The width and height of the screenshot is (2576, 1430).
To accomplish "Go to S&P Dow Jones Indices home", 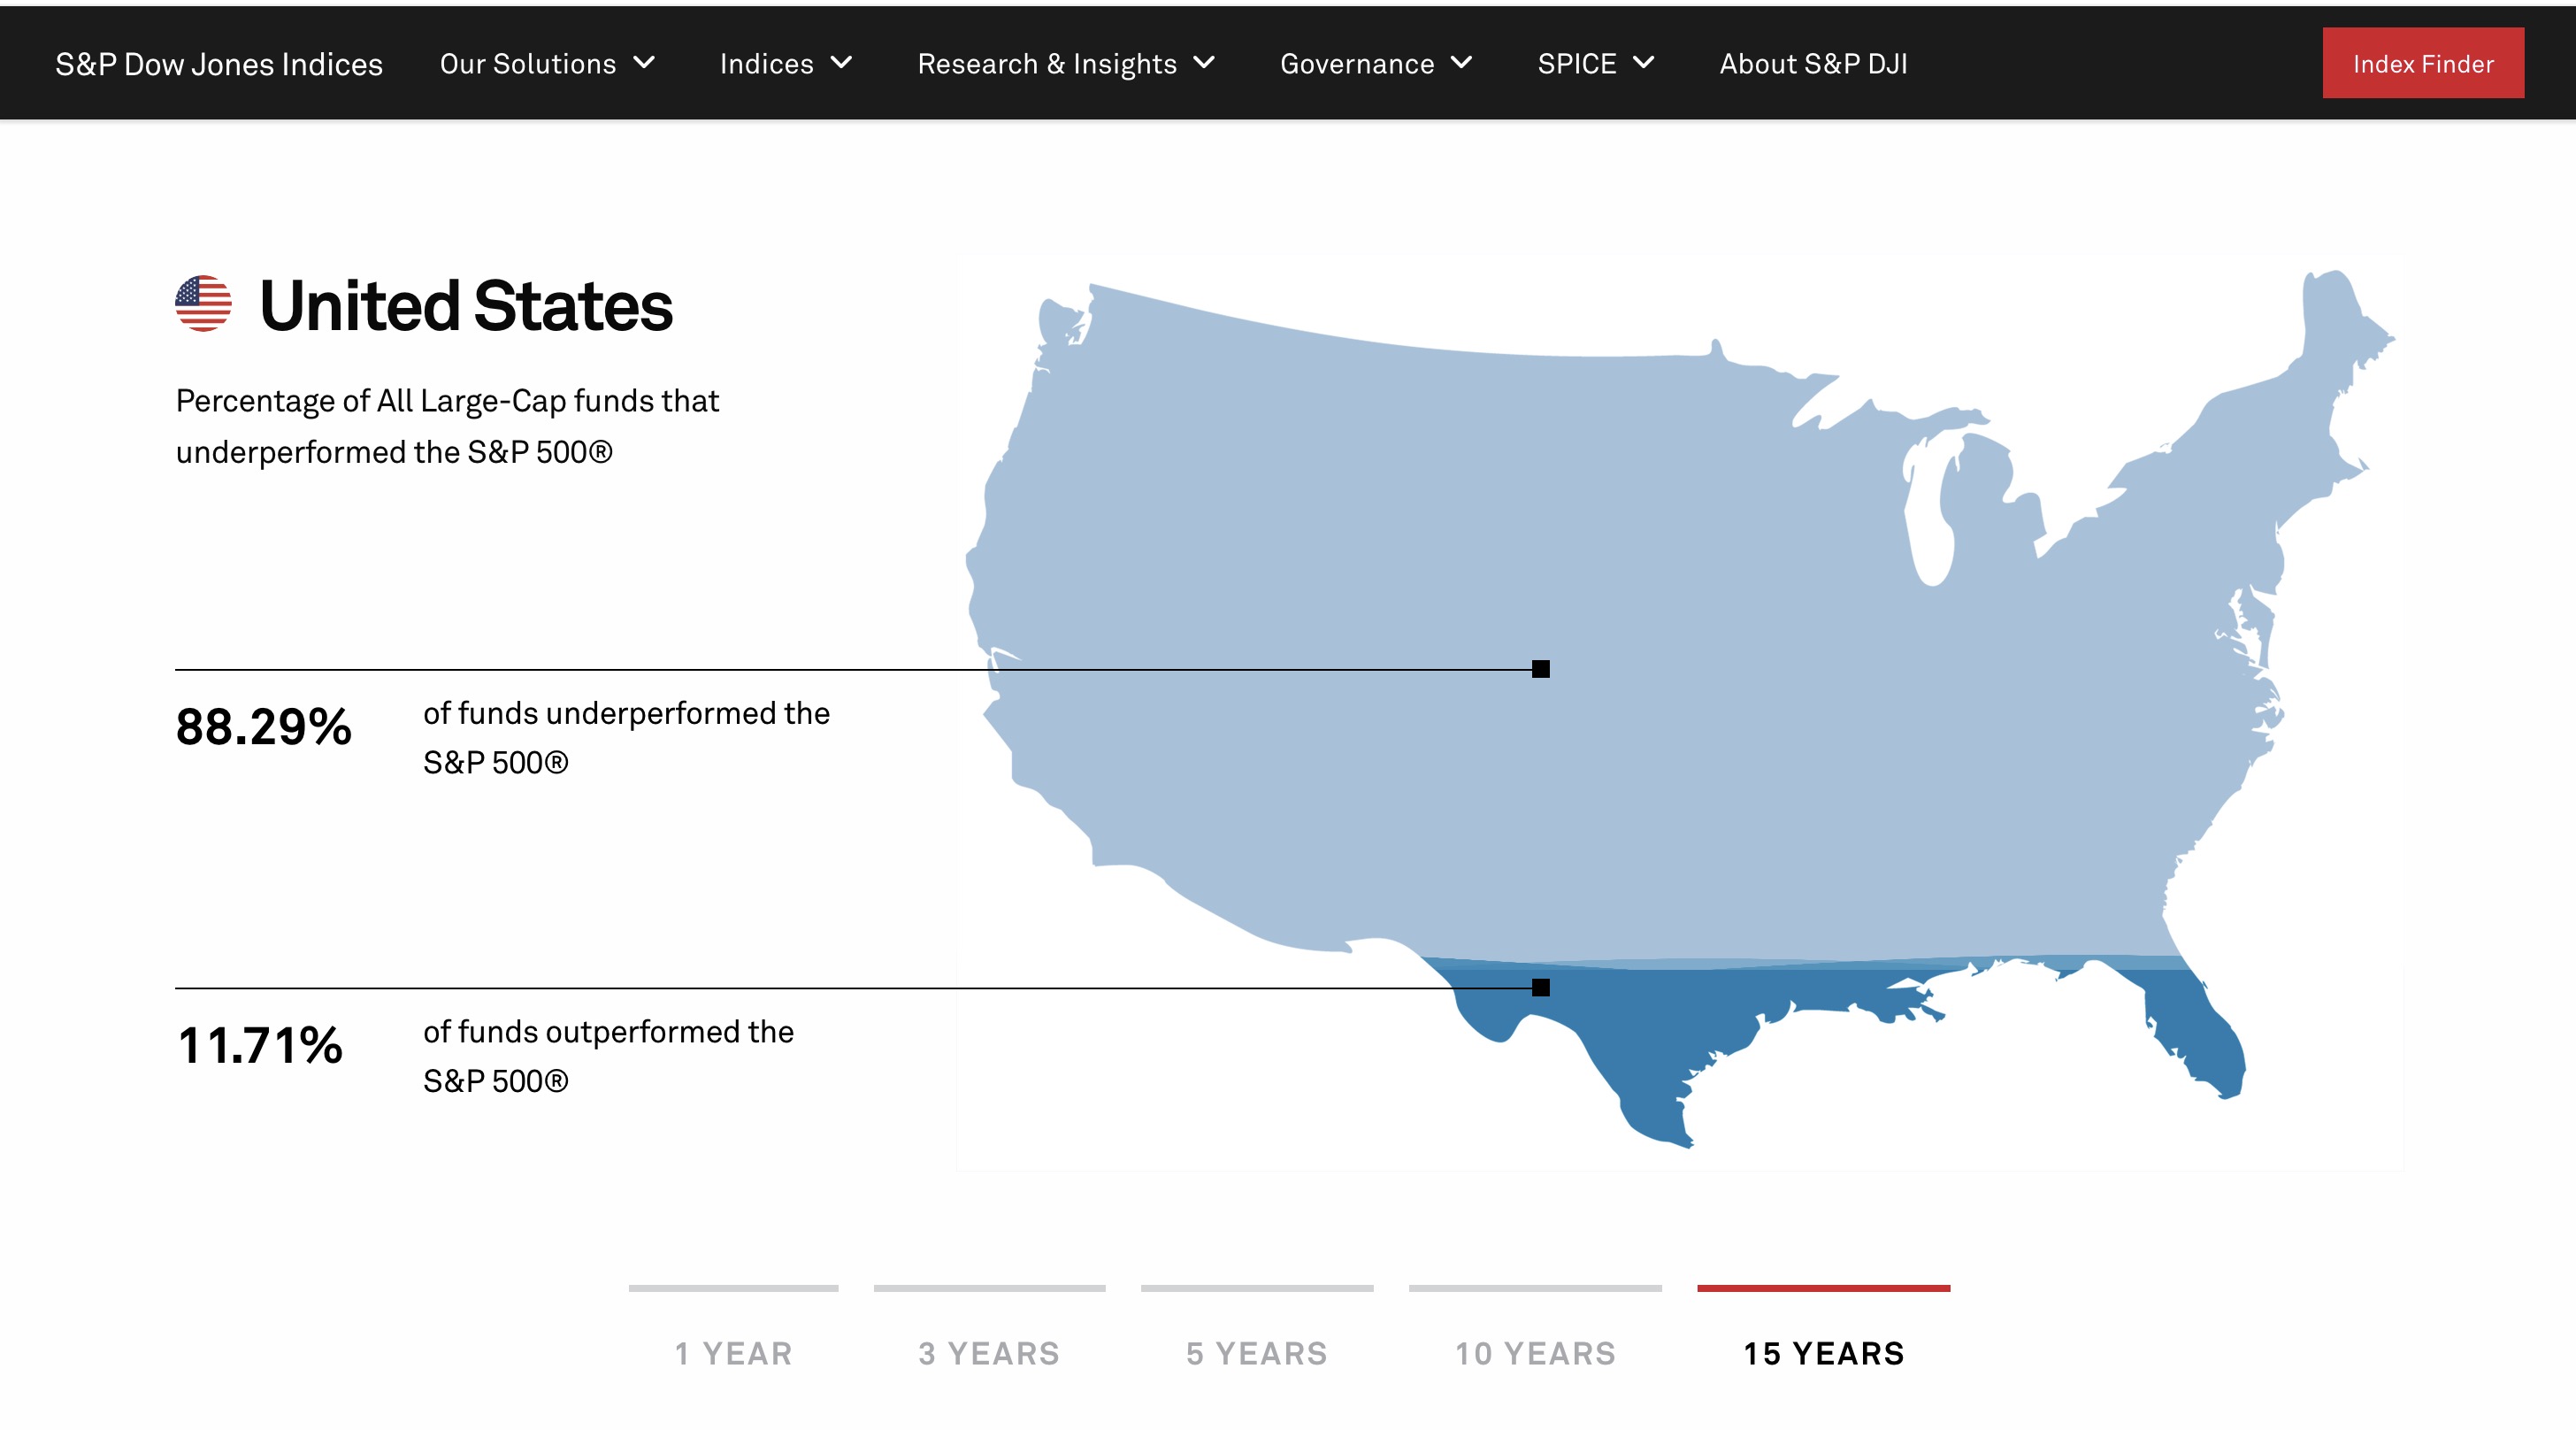I will coord(219,64).
